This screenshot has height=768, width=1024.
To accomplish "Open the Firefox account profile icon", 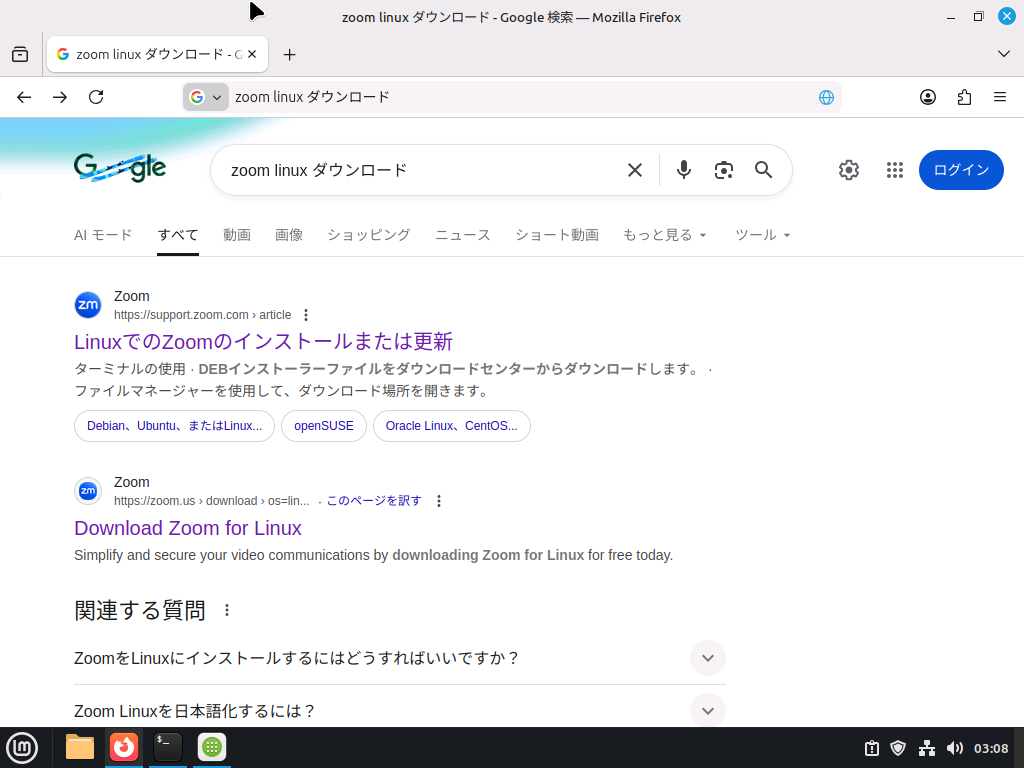I will [x=927, y=97].
